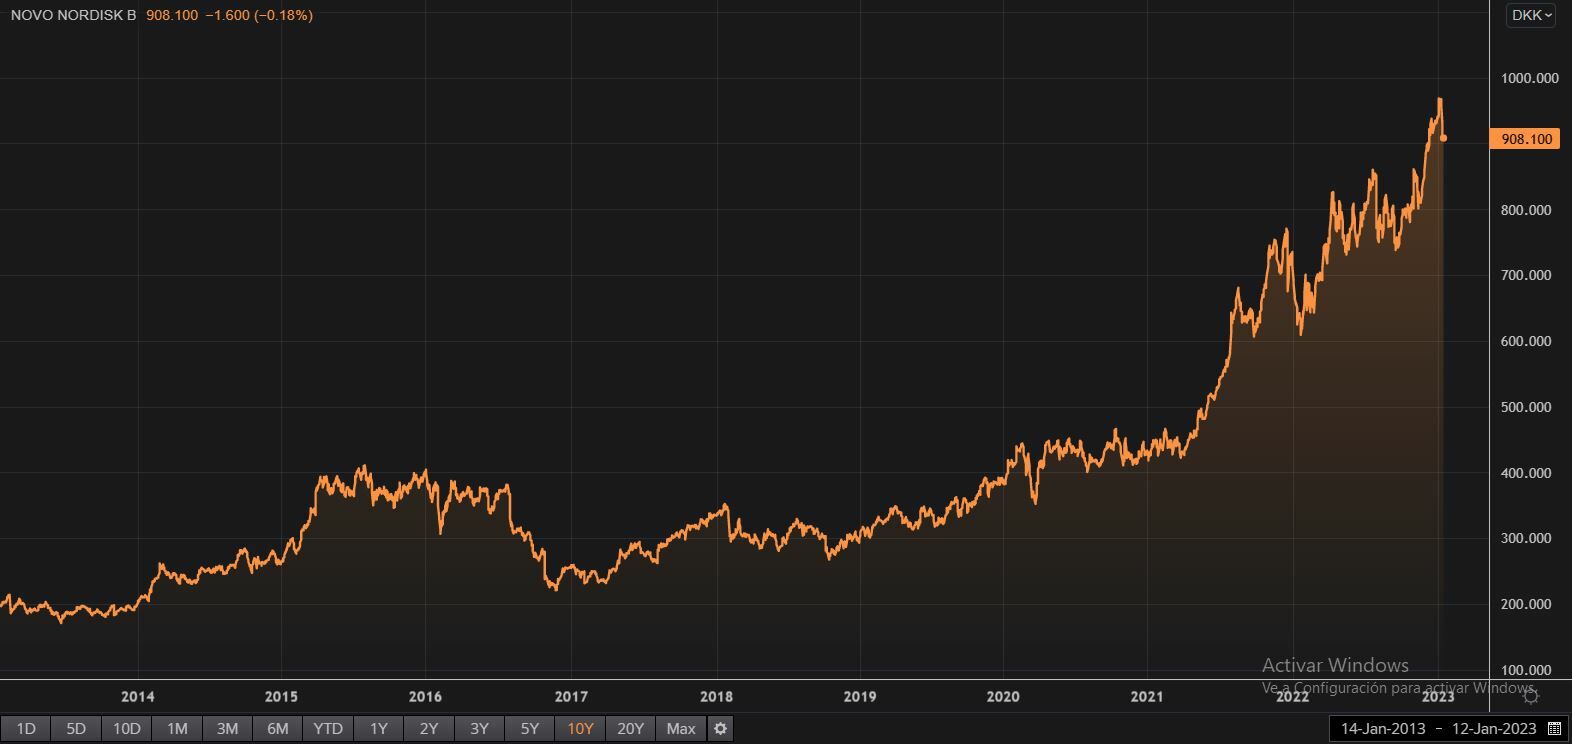Click the 700.000 price axis label
The image size is (1572, 744).
click(x=1527, y=275)
